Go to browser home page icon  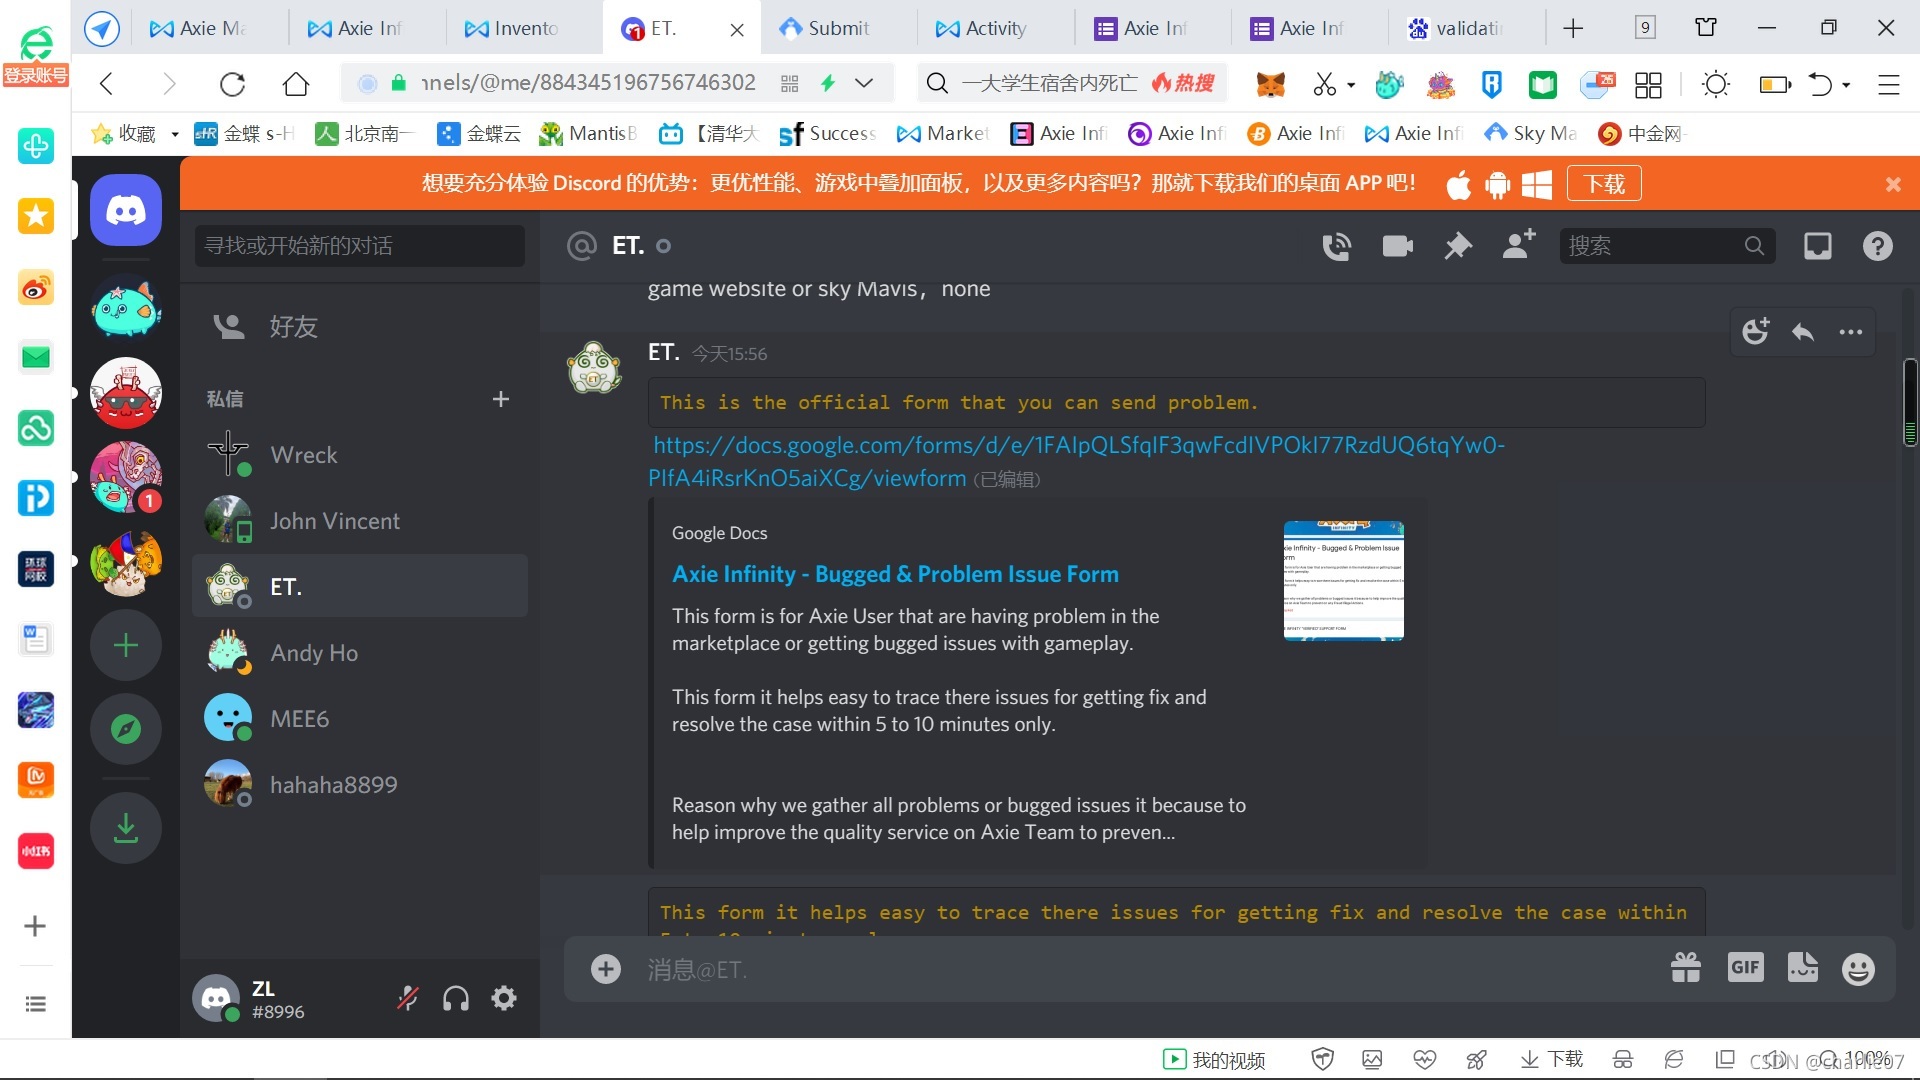coord(296,84)
